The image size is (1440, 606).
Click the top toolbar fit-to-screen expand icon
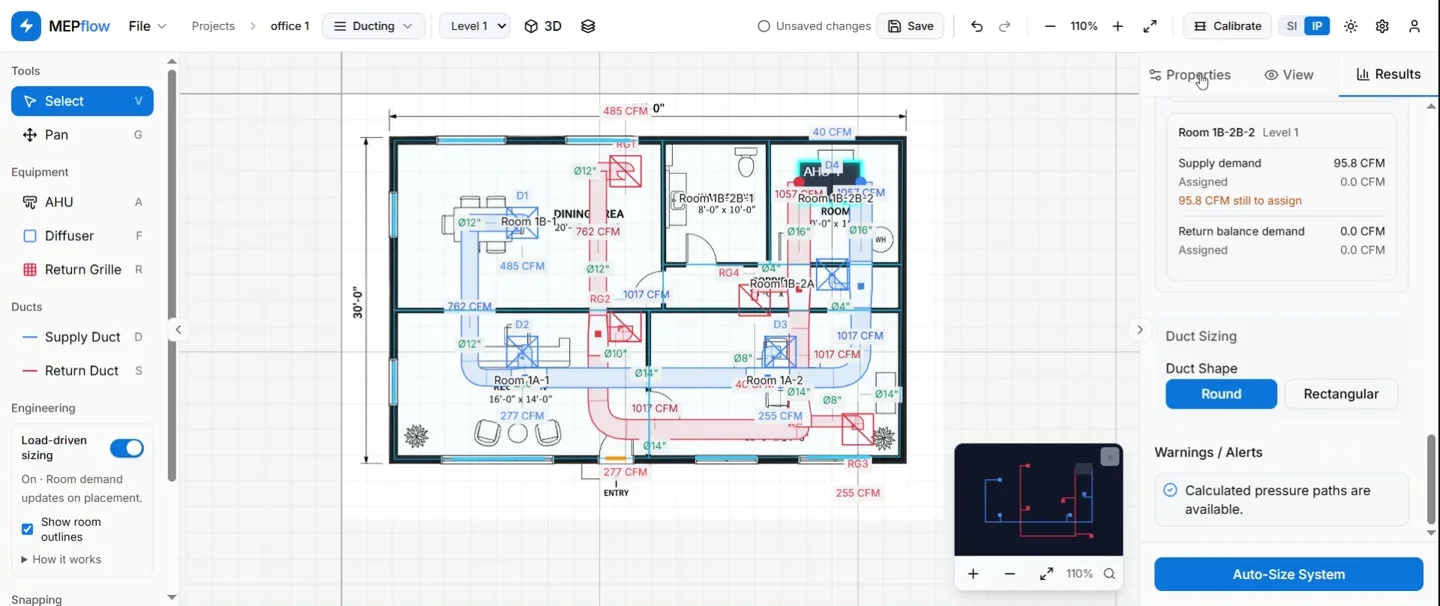tap(1150, 26)
